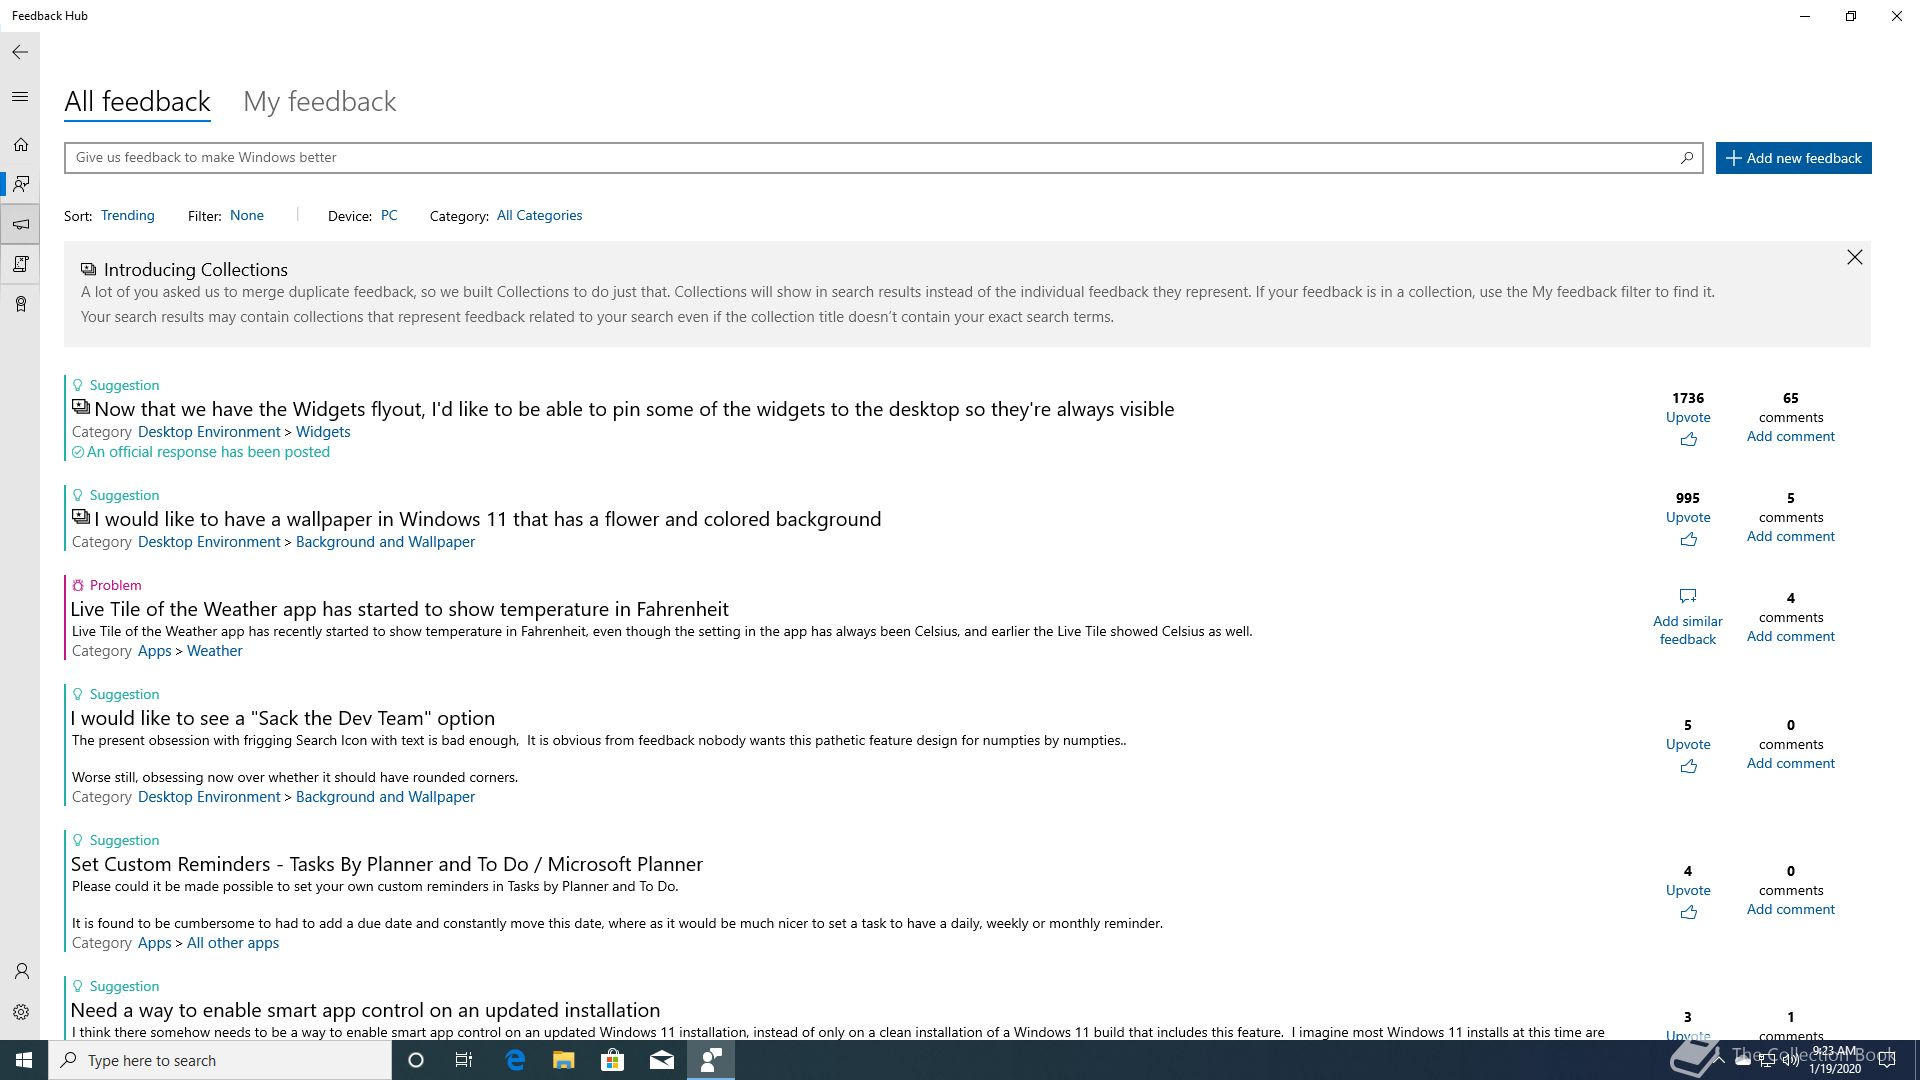This screenshot has width=1920, height=1080.
Task: Go back using the back arrow
Action: 20,52
